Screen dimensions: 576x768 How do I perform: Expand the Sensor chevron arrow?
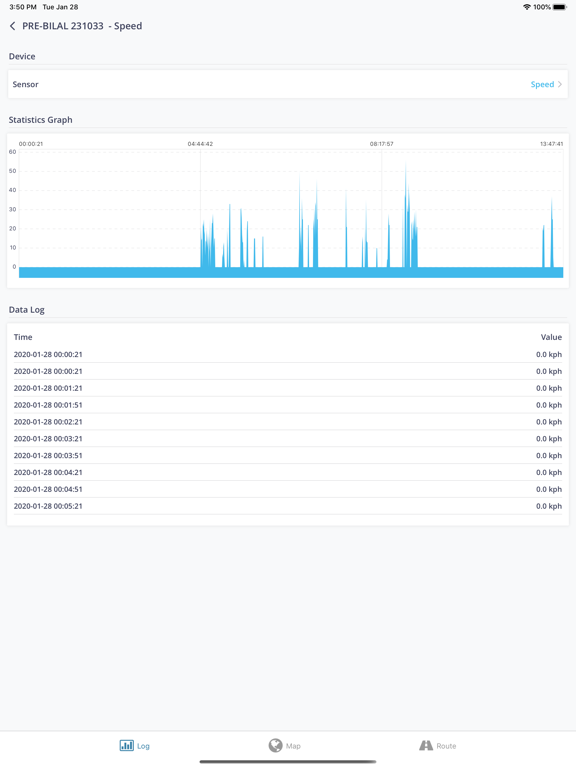click(x=560, y=84)
